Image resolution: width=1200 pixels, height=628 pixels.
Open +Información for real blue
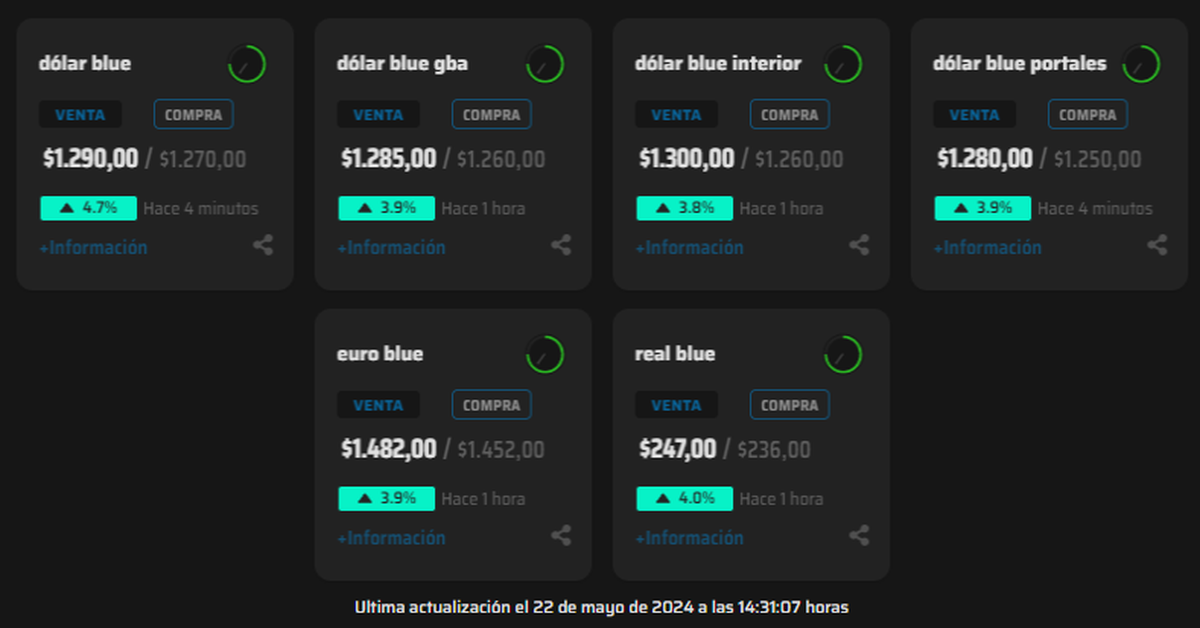(689, 539)
